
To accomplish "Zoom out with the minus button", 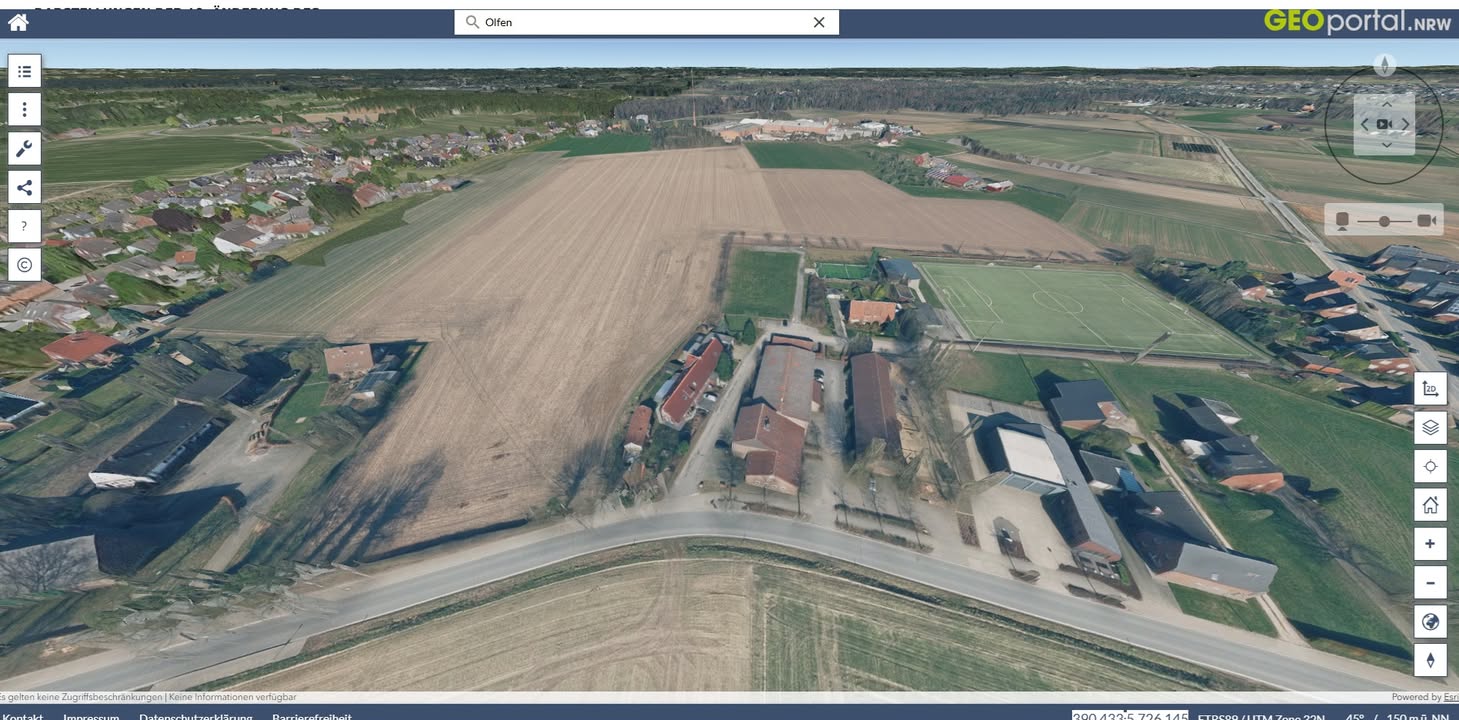I will pyautogui.click(x=1430, y=583).
